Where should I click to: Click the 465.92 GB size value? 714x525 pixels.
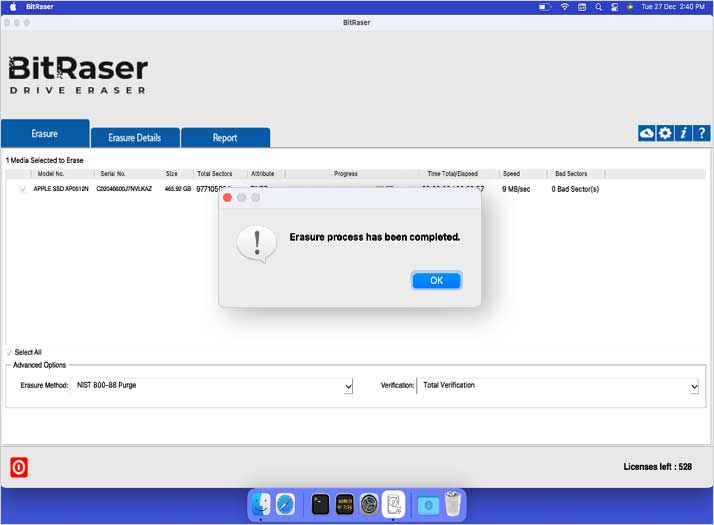[178, 189]
